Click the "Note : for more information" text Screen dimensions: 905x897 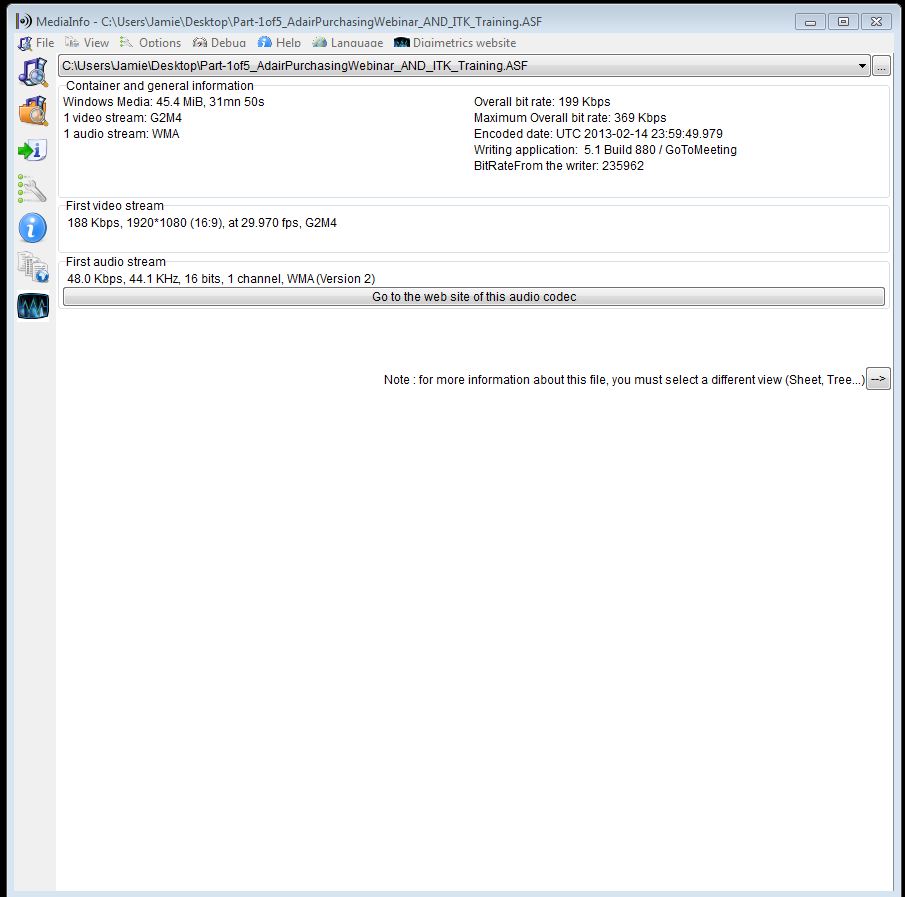[x=624, y=380]
